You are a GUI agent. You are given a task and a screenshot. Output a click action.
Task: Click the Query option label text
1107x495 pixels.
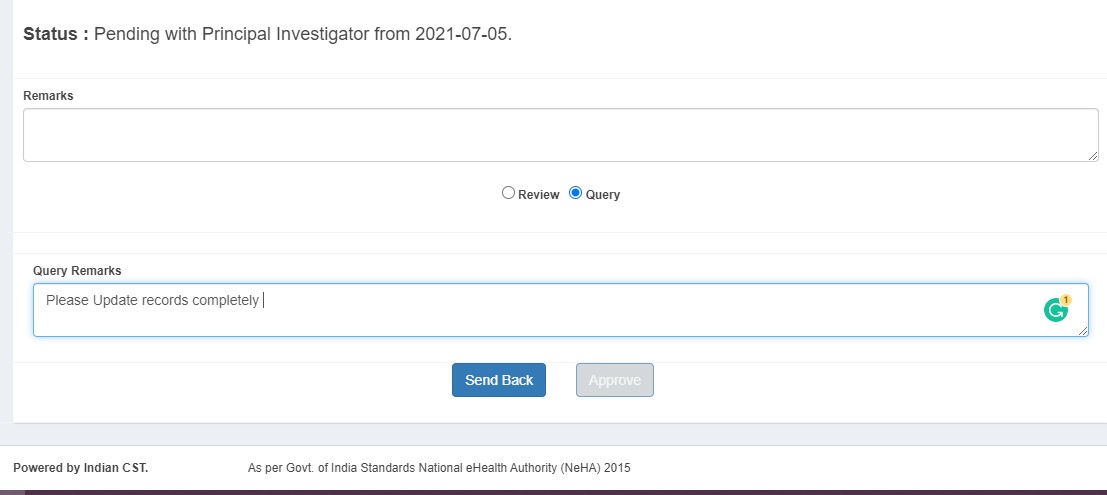(603, 195)
